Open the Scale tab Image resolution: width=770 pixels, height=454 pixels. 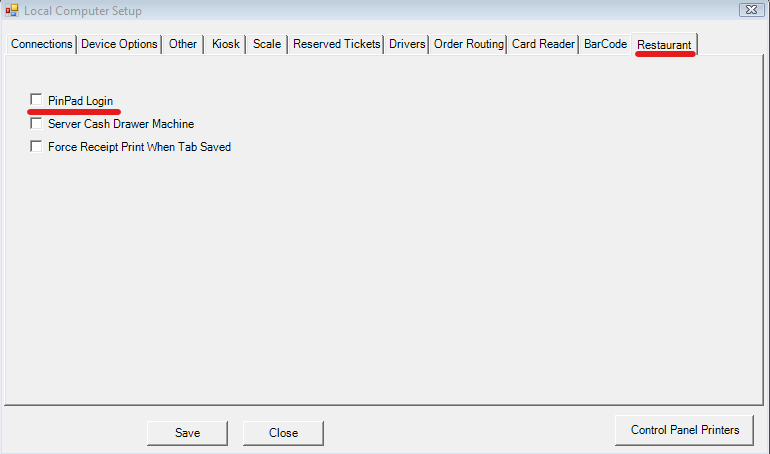(x=267, y=44)
